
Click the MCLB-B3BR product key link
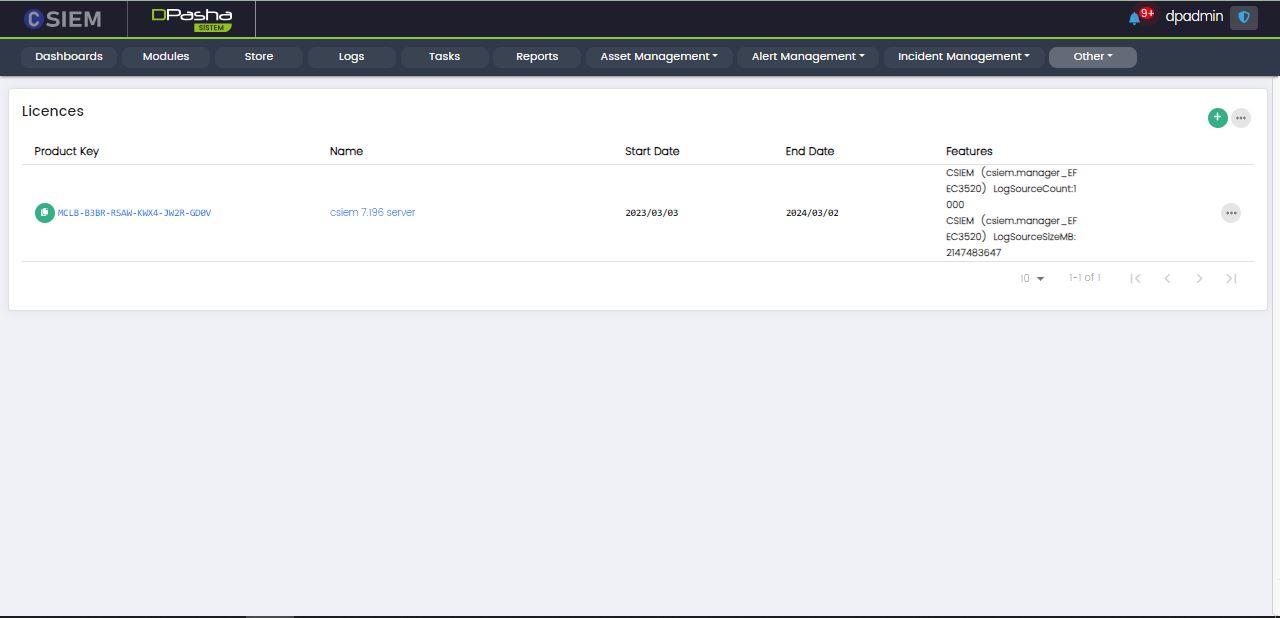coord(134,213)
